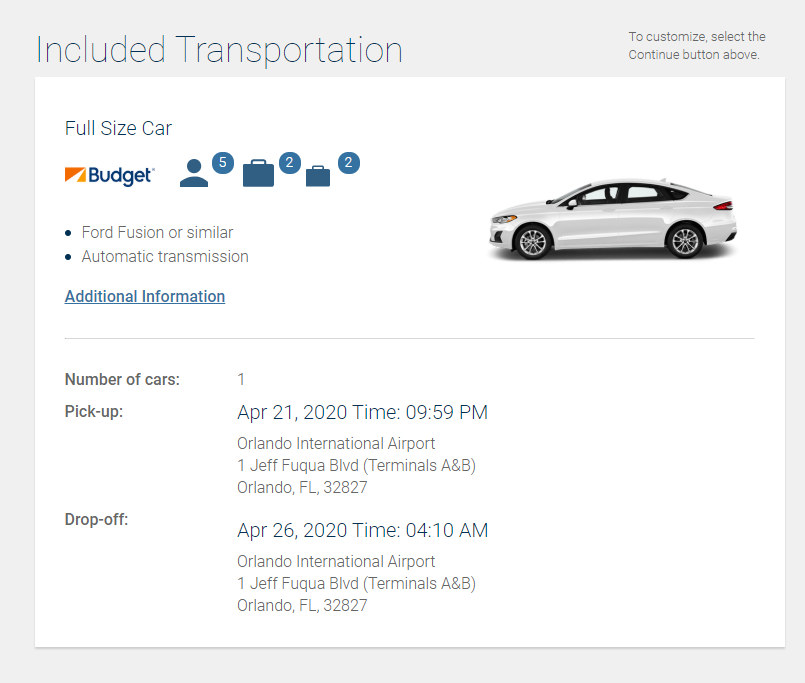Click the customize instruction note text
Screen dimensions: 805x683
coord(696,45)
